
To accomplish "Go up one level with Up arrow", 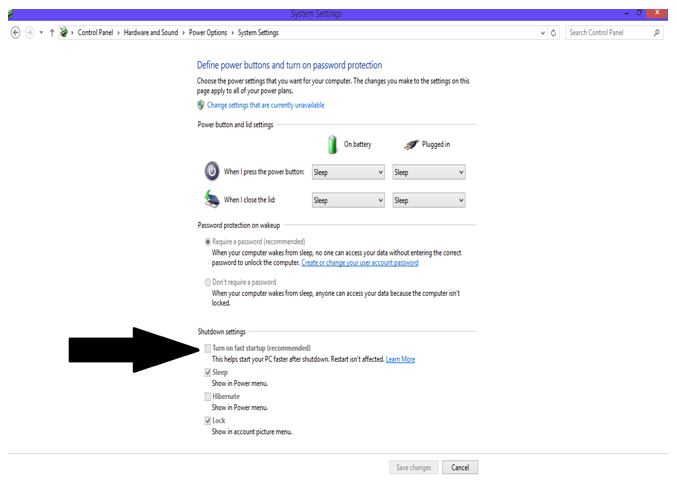I will click(52, 32).
